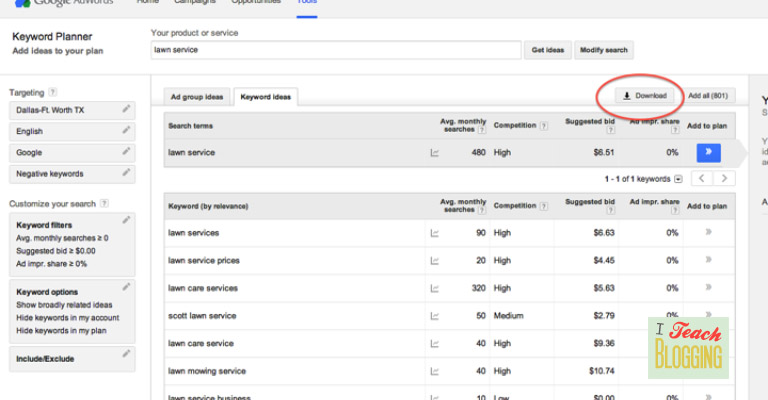Edit the Include/Exclude settings

126,354
